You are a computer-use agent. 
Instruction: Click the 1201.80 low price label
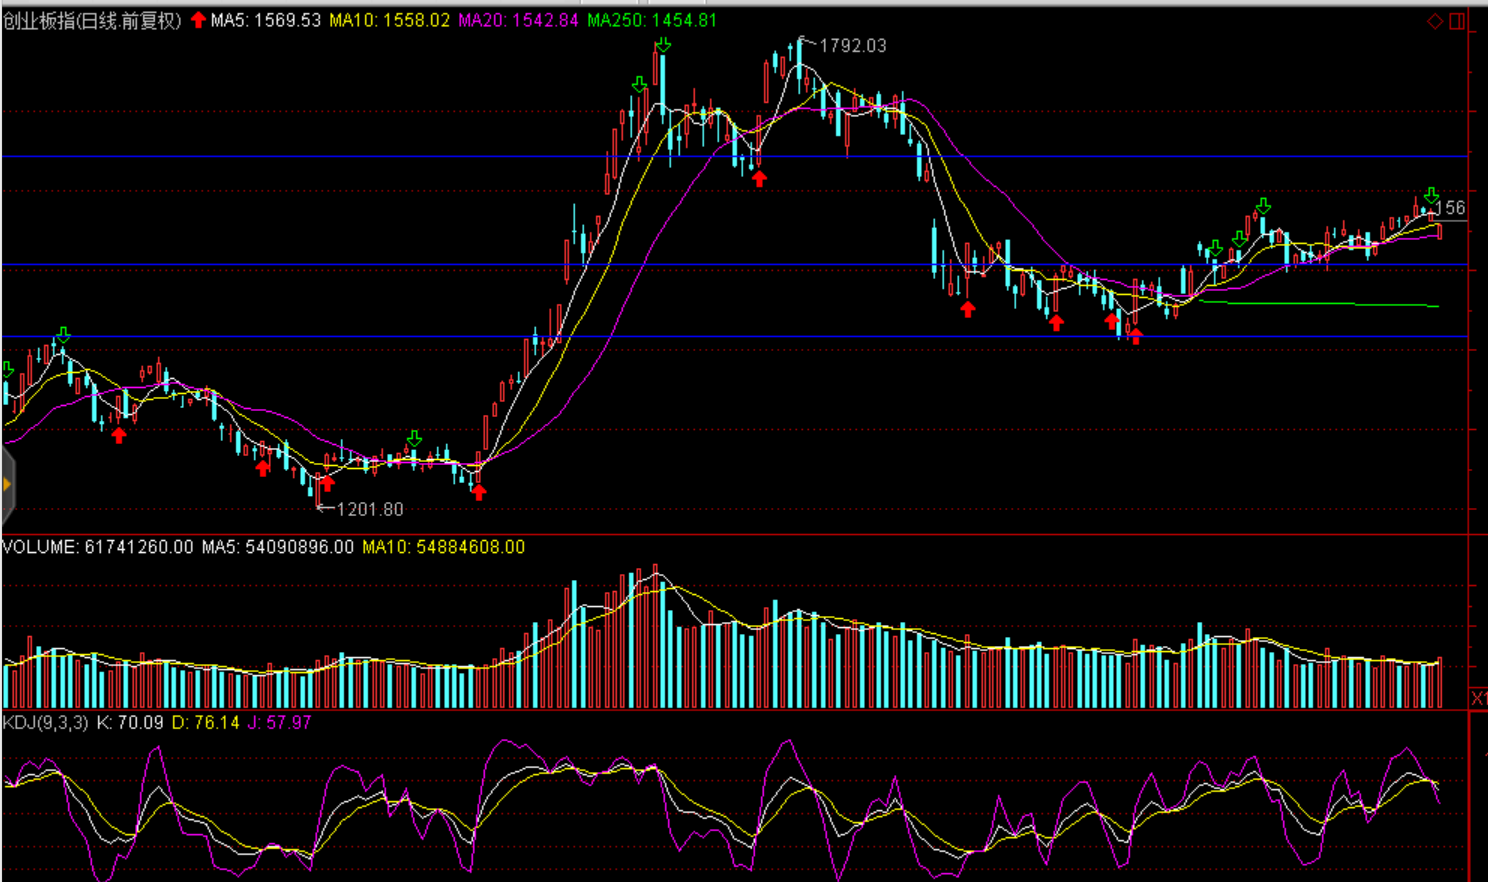pyautogui.click(x=369, y=510)
